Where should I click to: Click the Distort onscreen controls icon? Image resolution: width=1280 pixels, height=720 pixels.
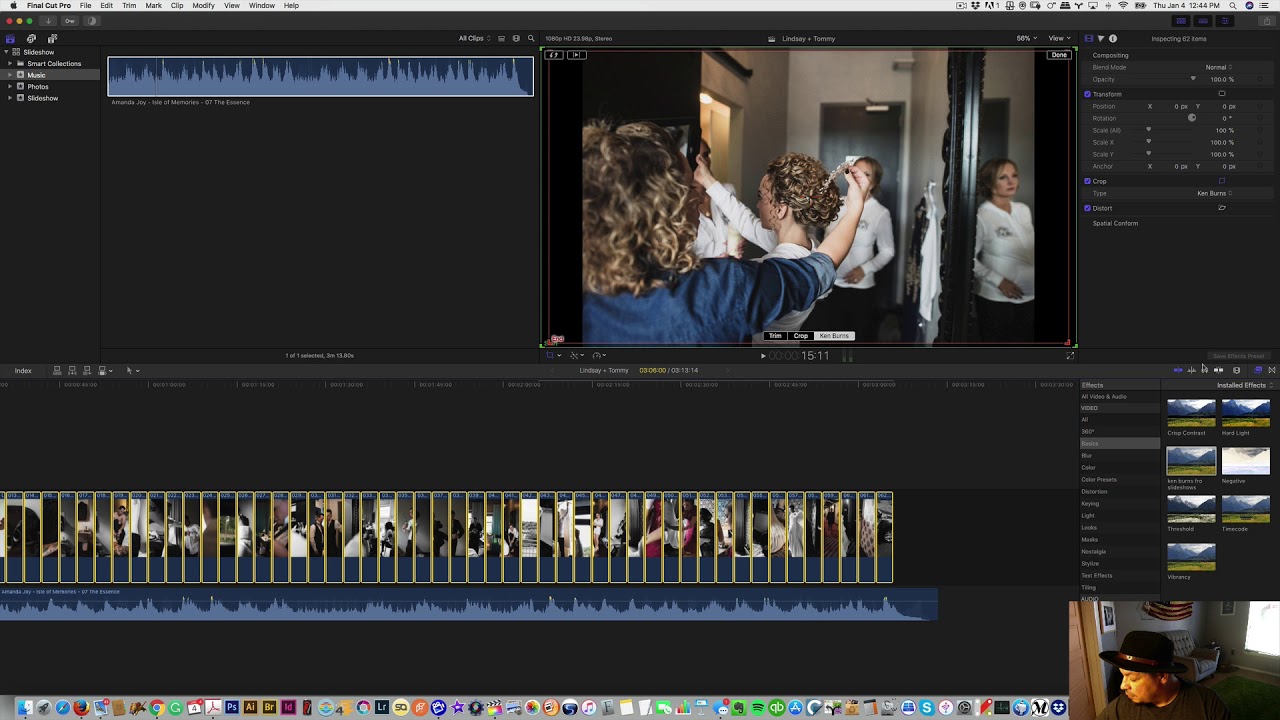[x=1221, y=208]
